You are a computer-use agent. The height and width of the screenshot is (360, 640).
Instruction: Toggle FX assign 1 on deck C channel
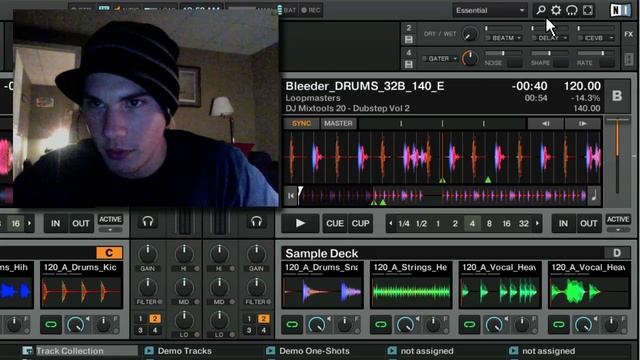coord(140,319)
